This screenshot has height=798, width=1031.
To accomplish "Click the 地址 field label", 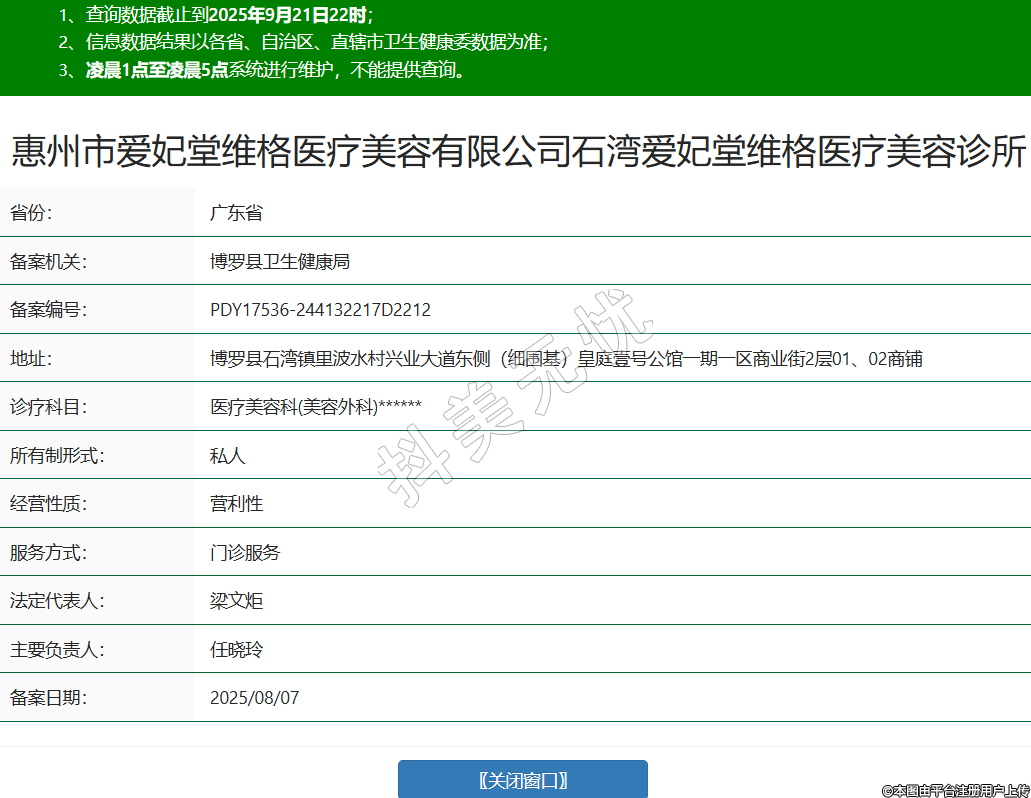I will pyautogui.click(x=31, y=359).
